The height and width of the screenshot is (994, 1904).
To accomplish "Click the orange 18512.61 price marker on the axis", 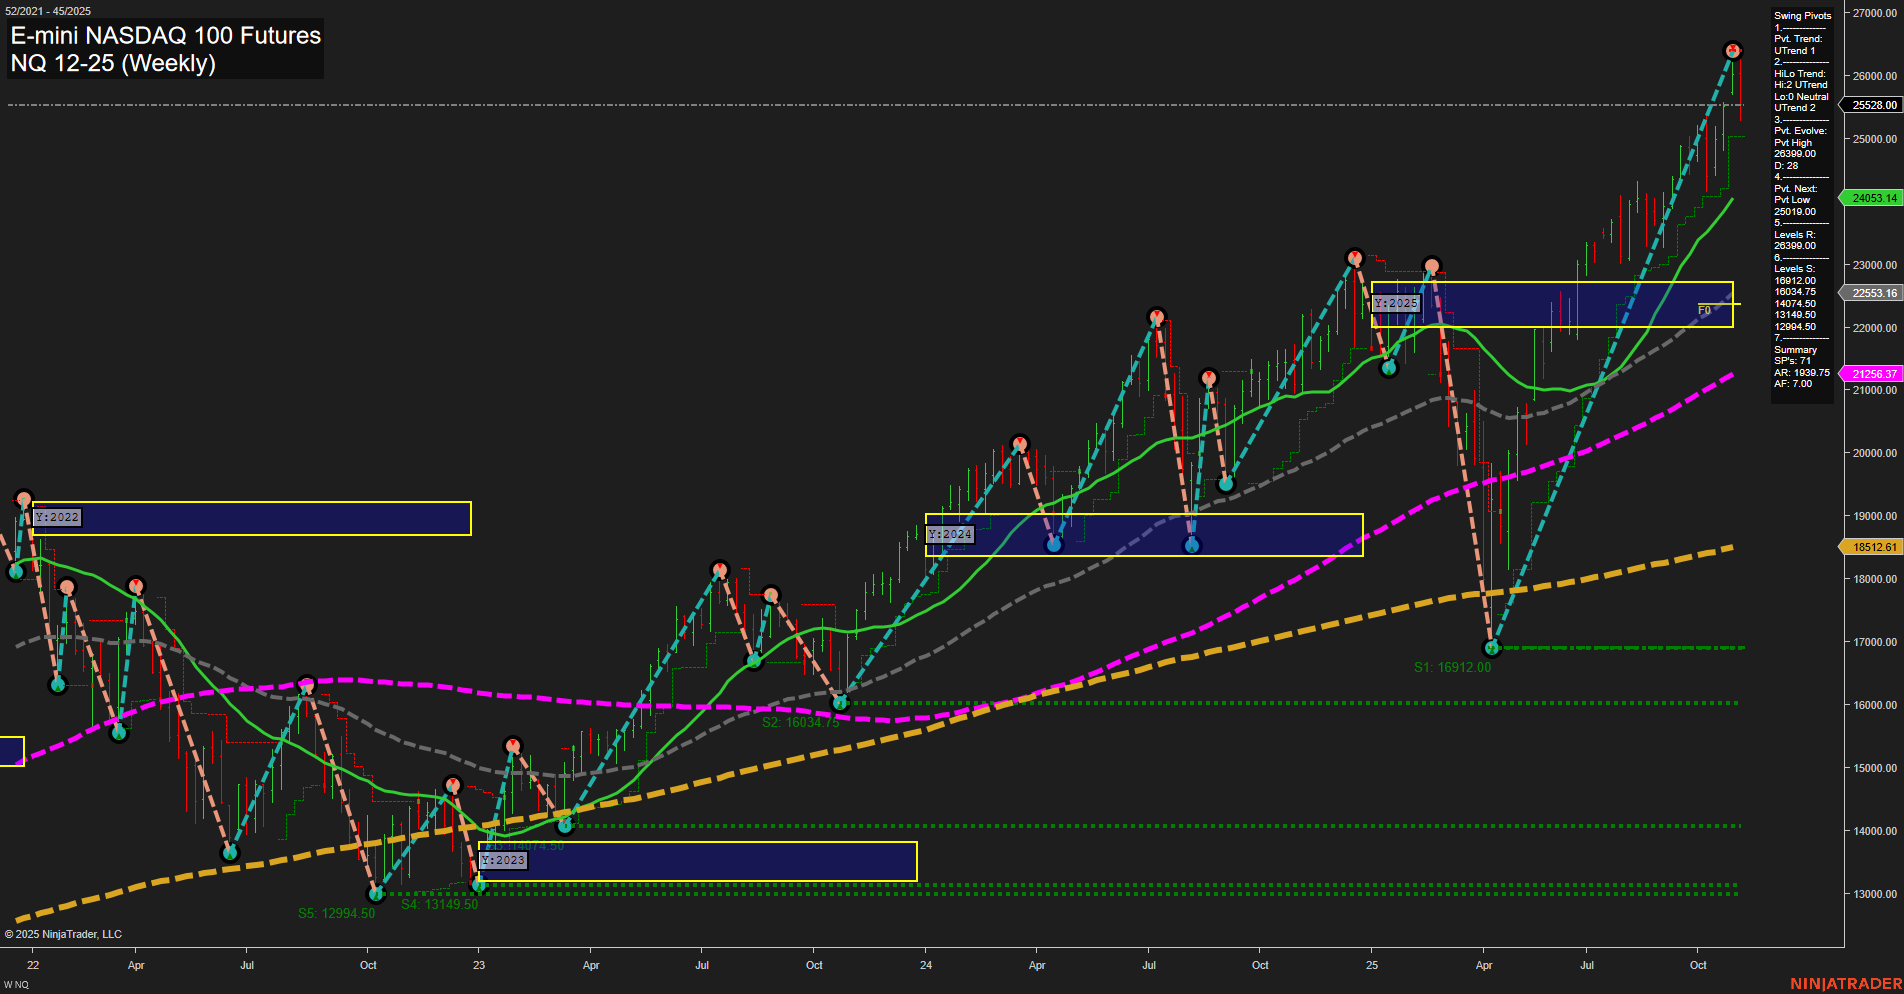I will (1873, 547).
